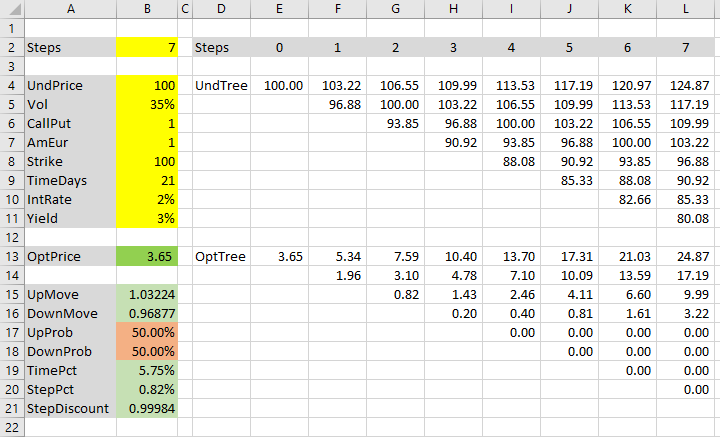This screenshot has width=720, height=437.
Task: Select the IntRate cell showing 2%
Action: tap(147, 199)
